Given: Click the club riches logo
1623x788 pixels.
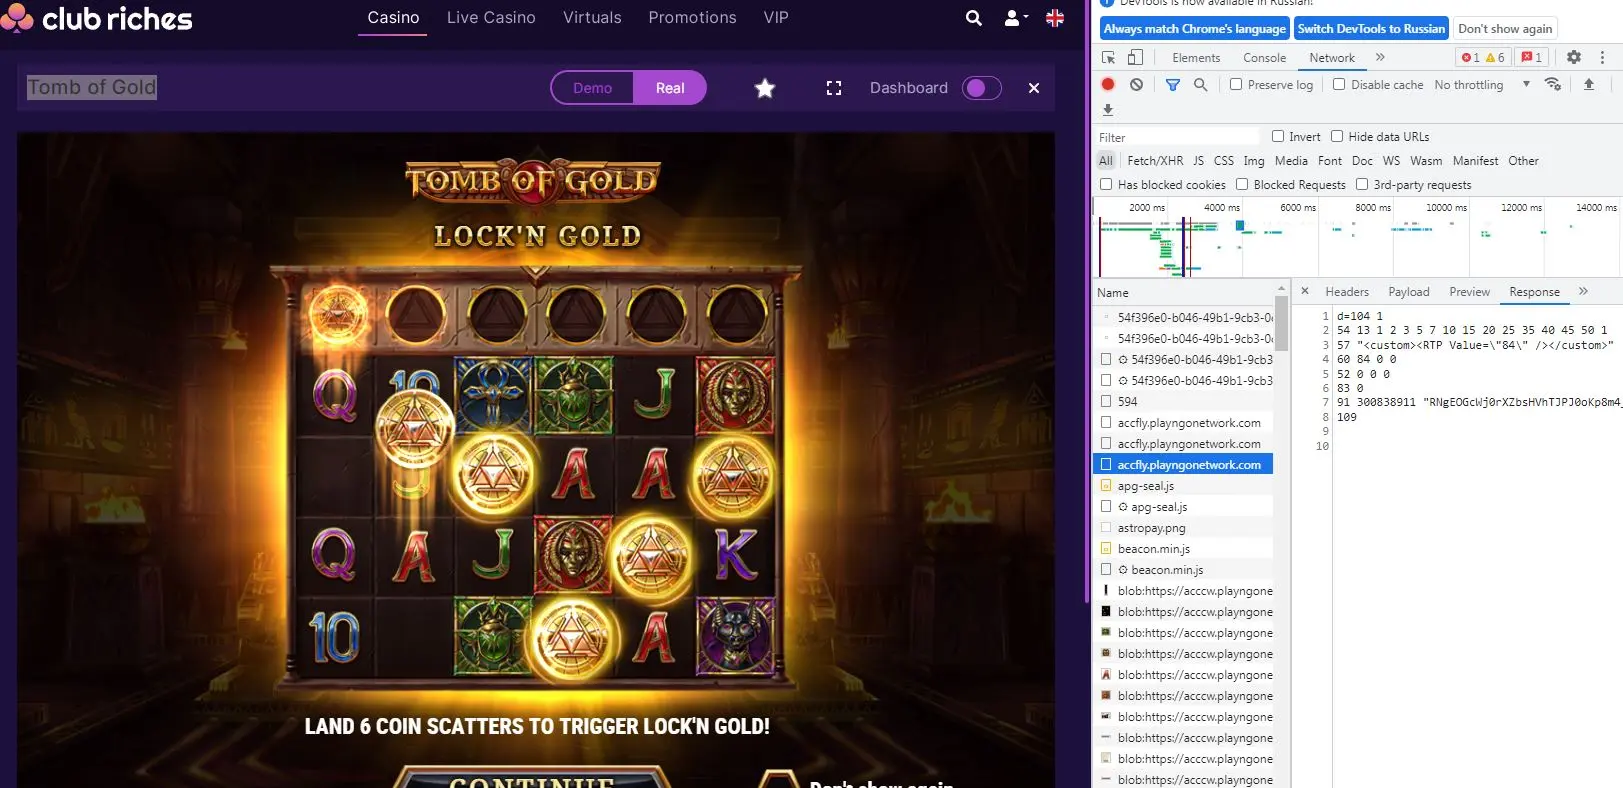Looking at the screenshot, I should click(97, 19).
